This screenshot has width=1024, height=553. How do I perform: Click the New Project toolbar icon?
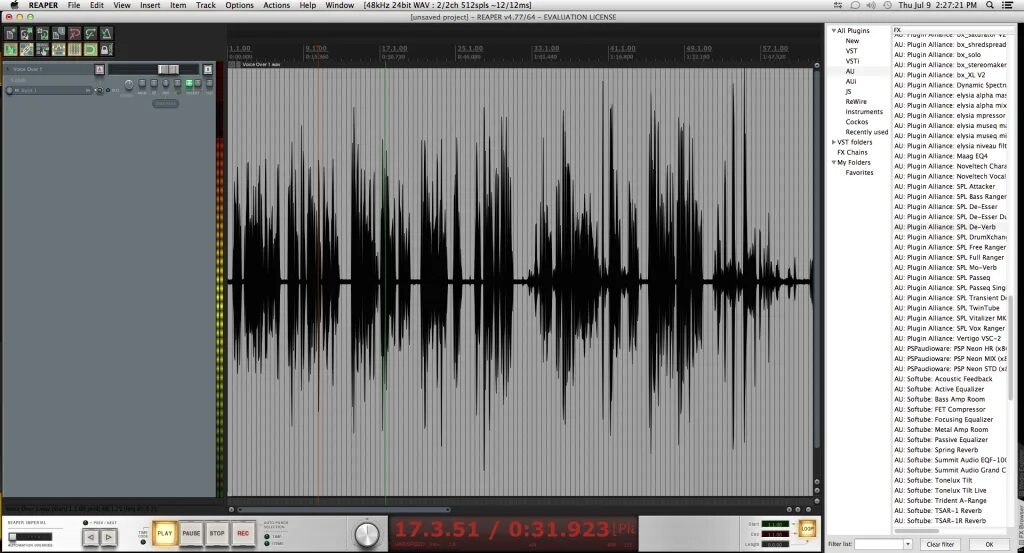tap(10, 33)
